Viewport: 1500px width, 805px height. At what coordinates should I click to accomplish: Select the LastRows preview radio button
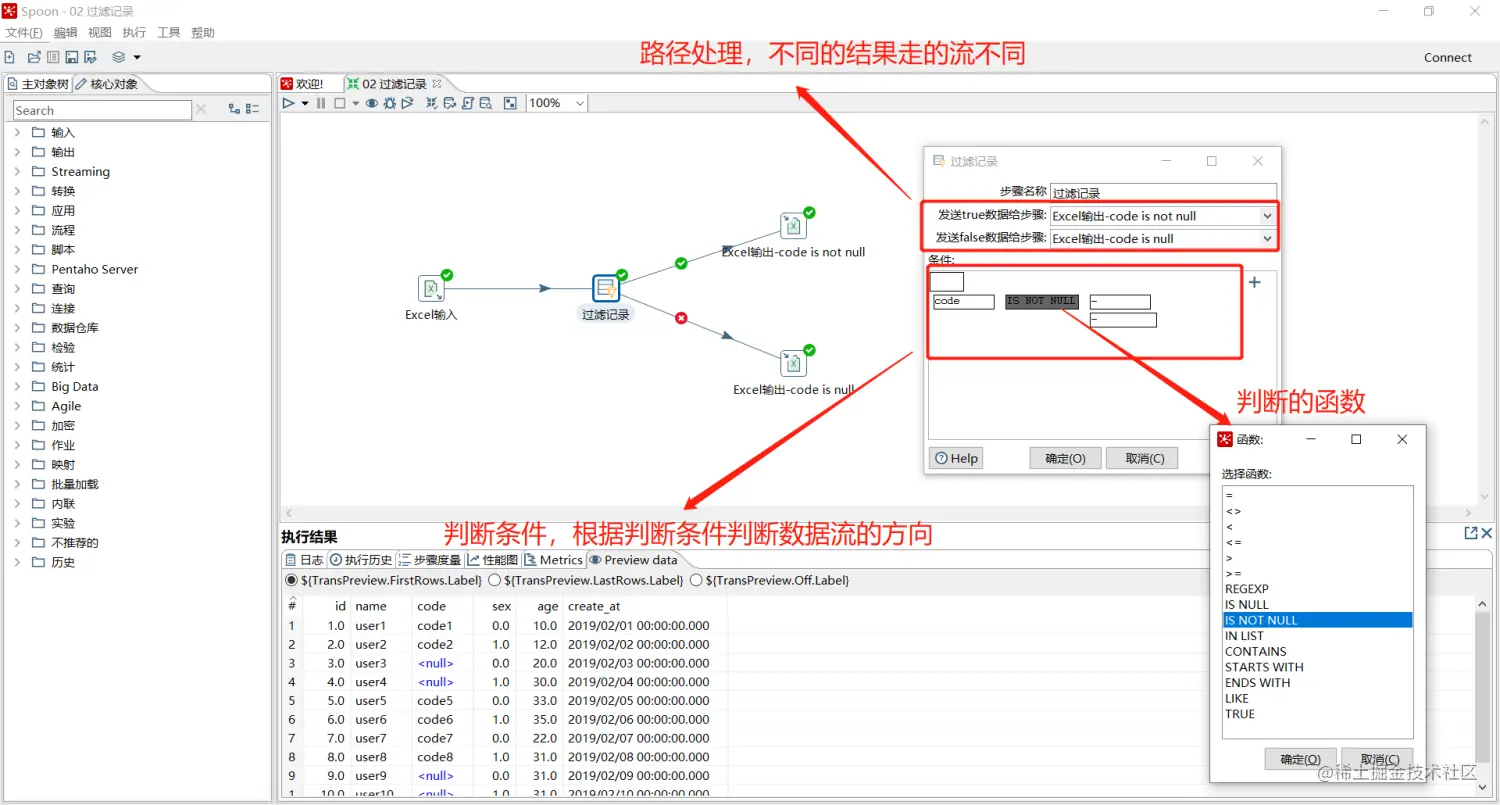click(x=494, y=580)
